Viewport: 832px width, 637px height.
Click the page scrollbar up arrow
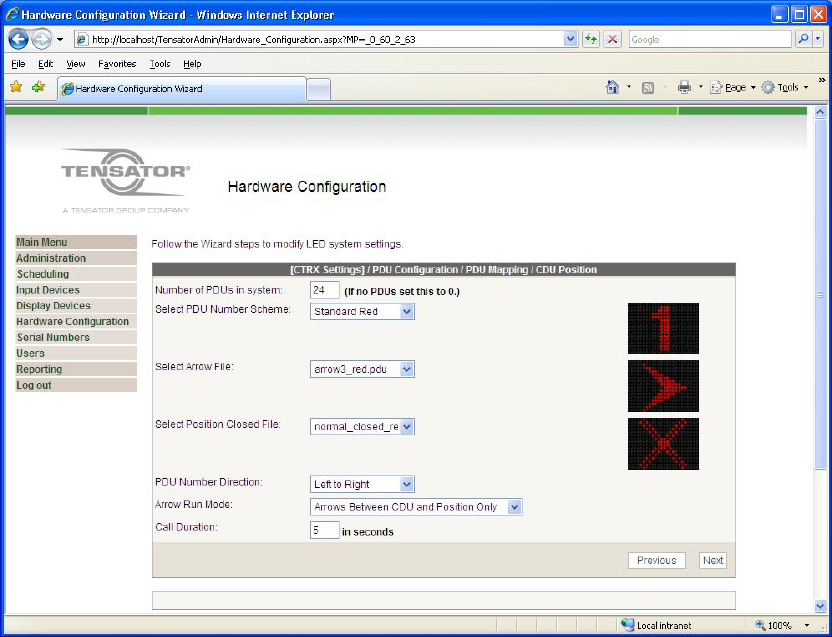click(x=820, y=113)
